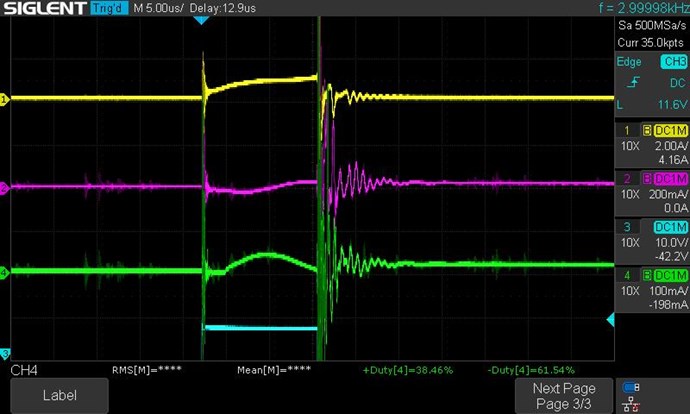Click the Curr 35.0kpts memory depth
The image size is (690, 414).
(x=650, y=43)
